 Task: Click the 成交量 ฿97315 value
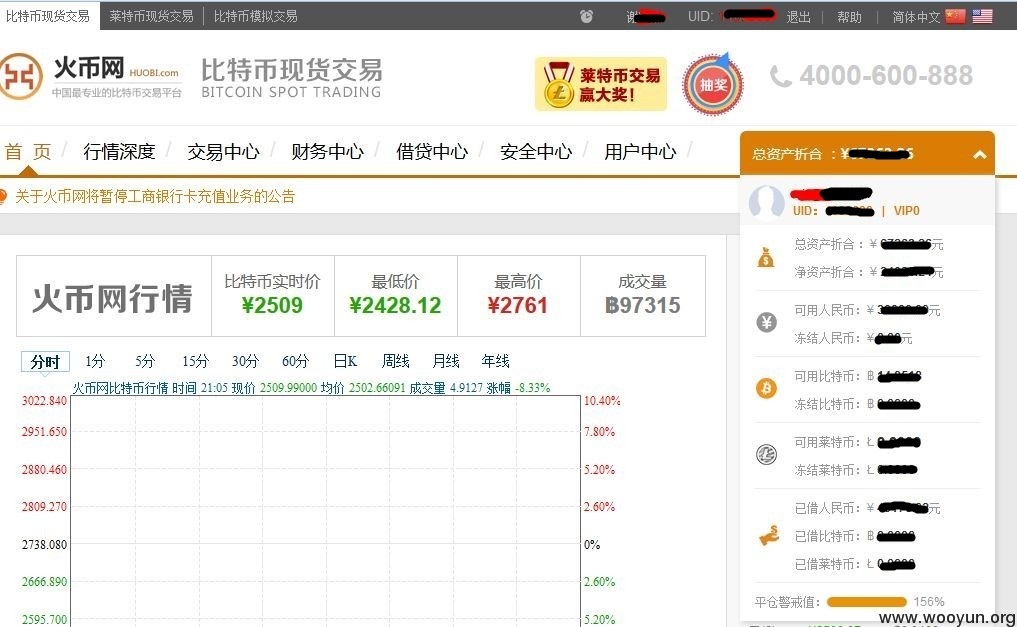pos(643,305)
